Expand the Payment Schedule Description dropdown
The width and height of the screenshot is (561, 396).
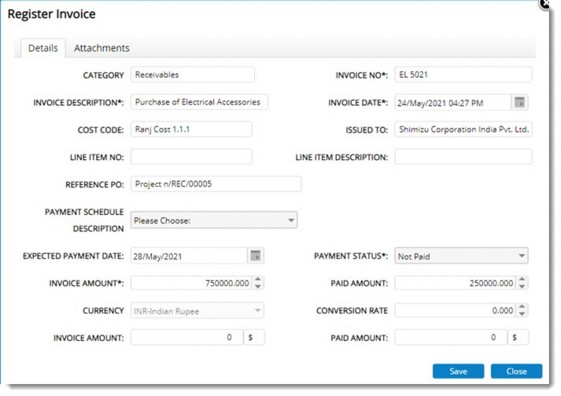(x=214, y=220)
